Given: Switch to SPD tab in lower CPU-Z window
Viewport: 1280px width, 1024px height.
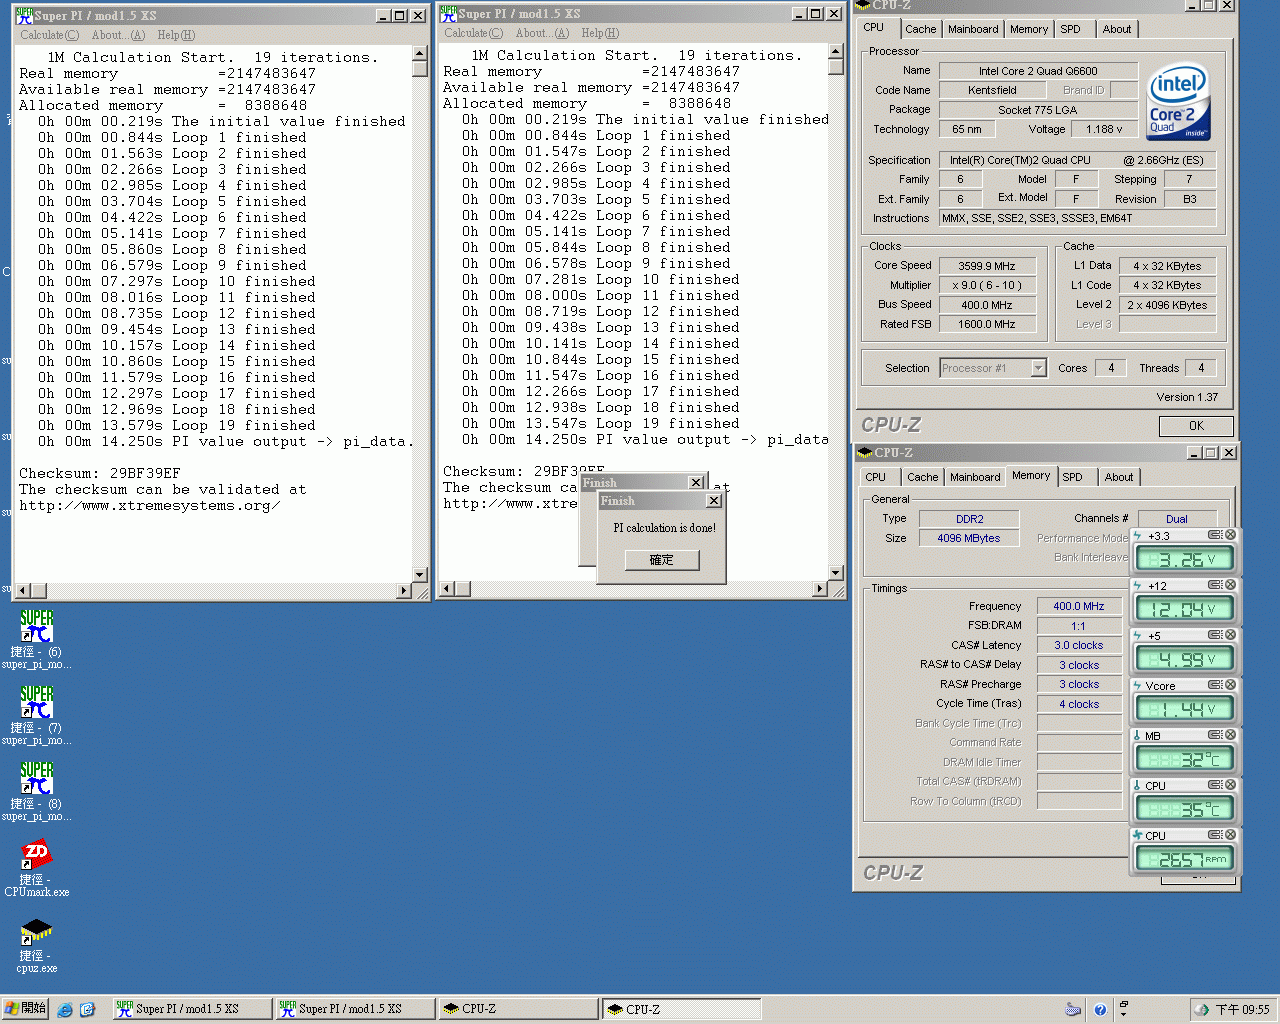Looking at the screenshot, I should [1072, 477].
